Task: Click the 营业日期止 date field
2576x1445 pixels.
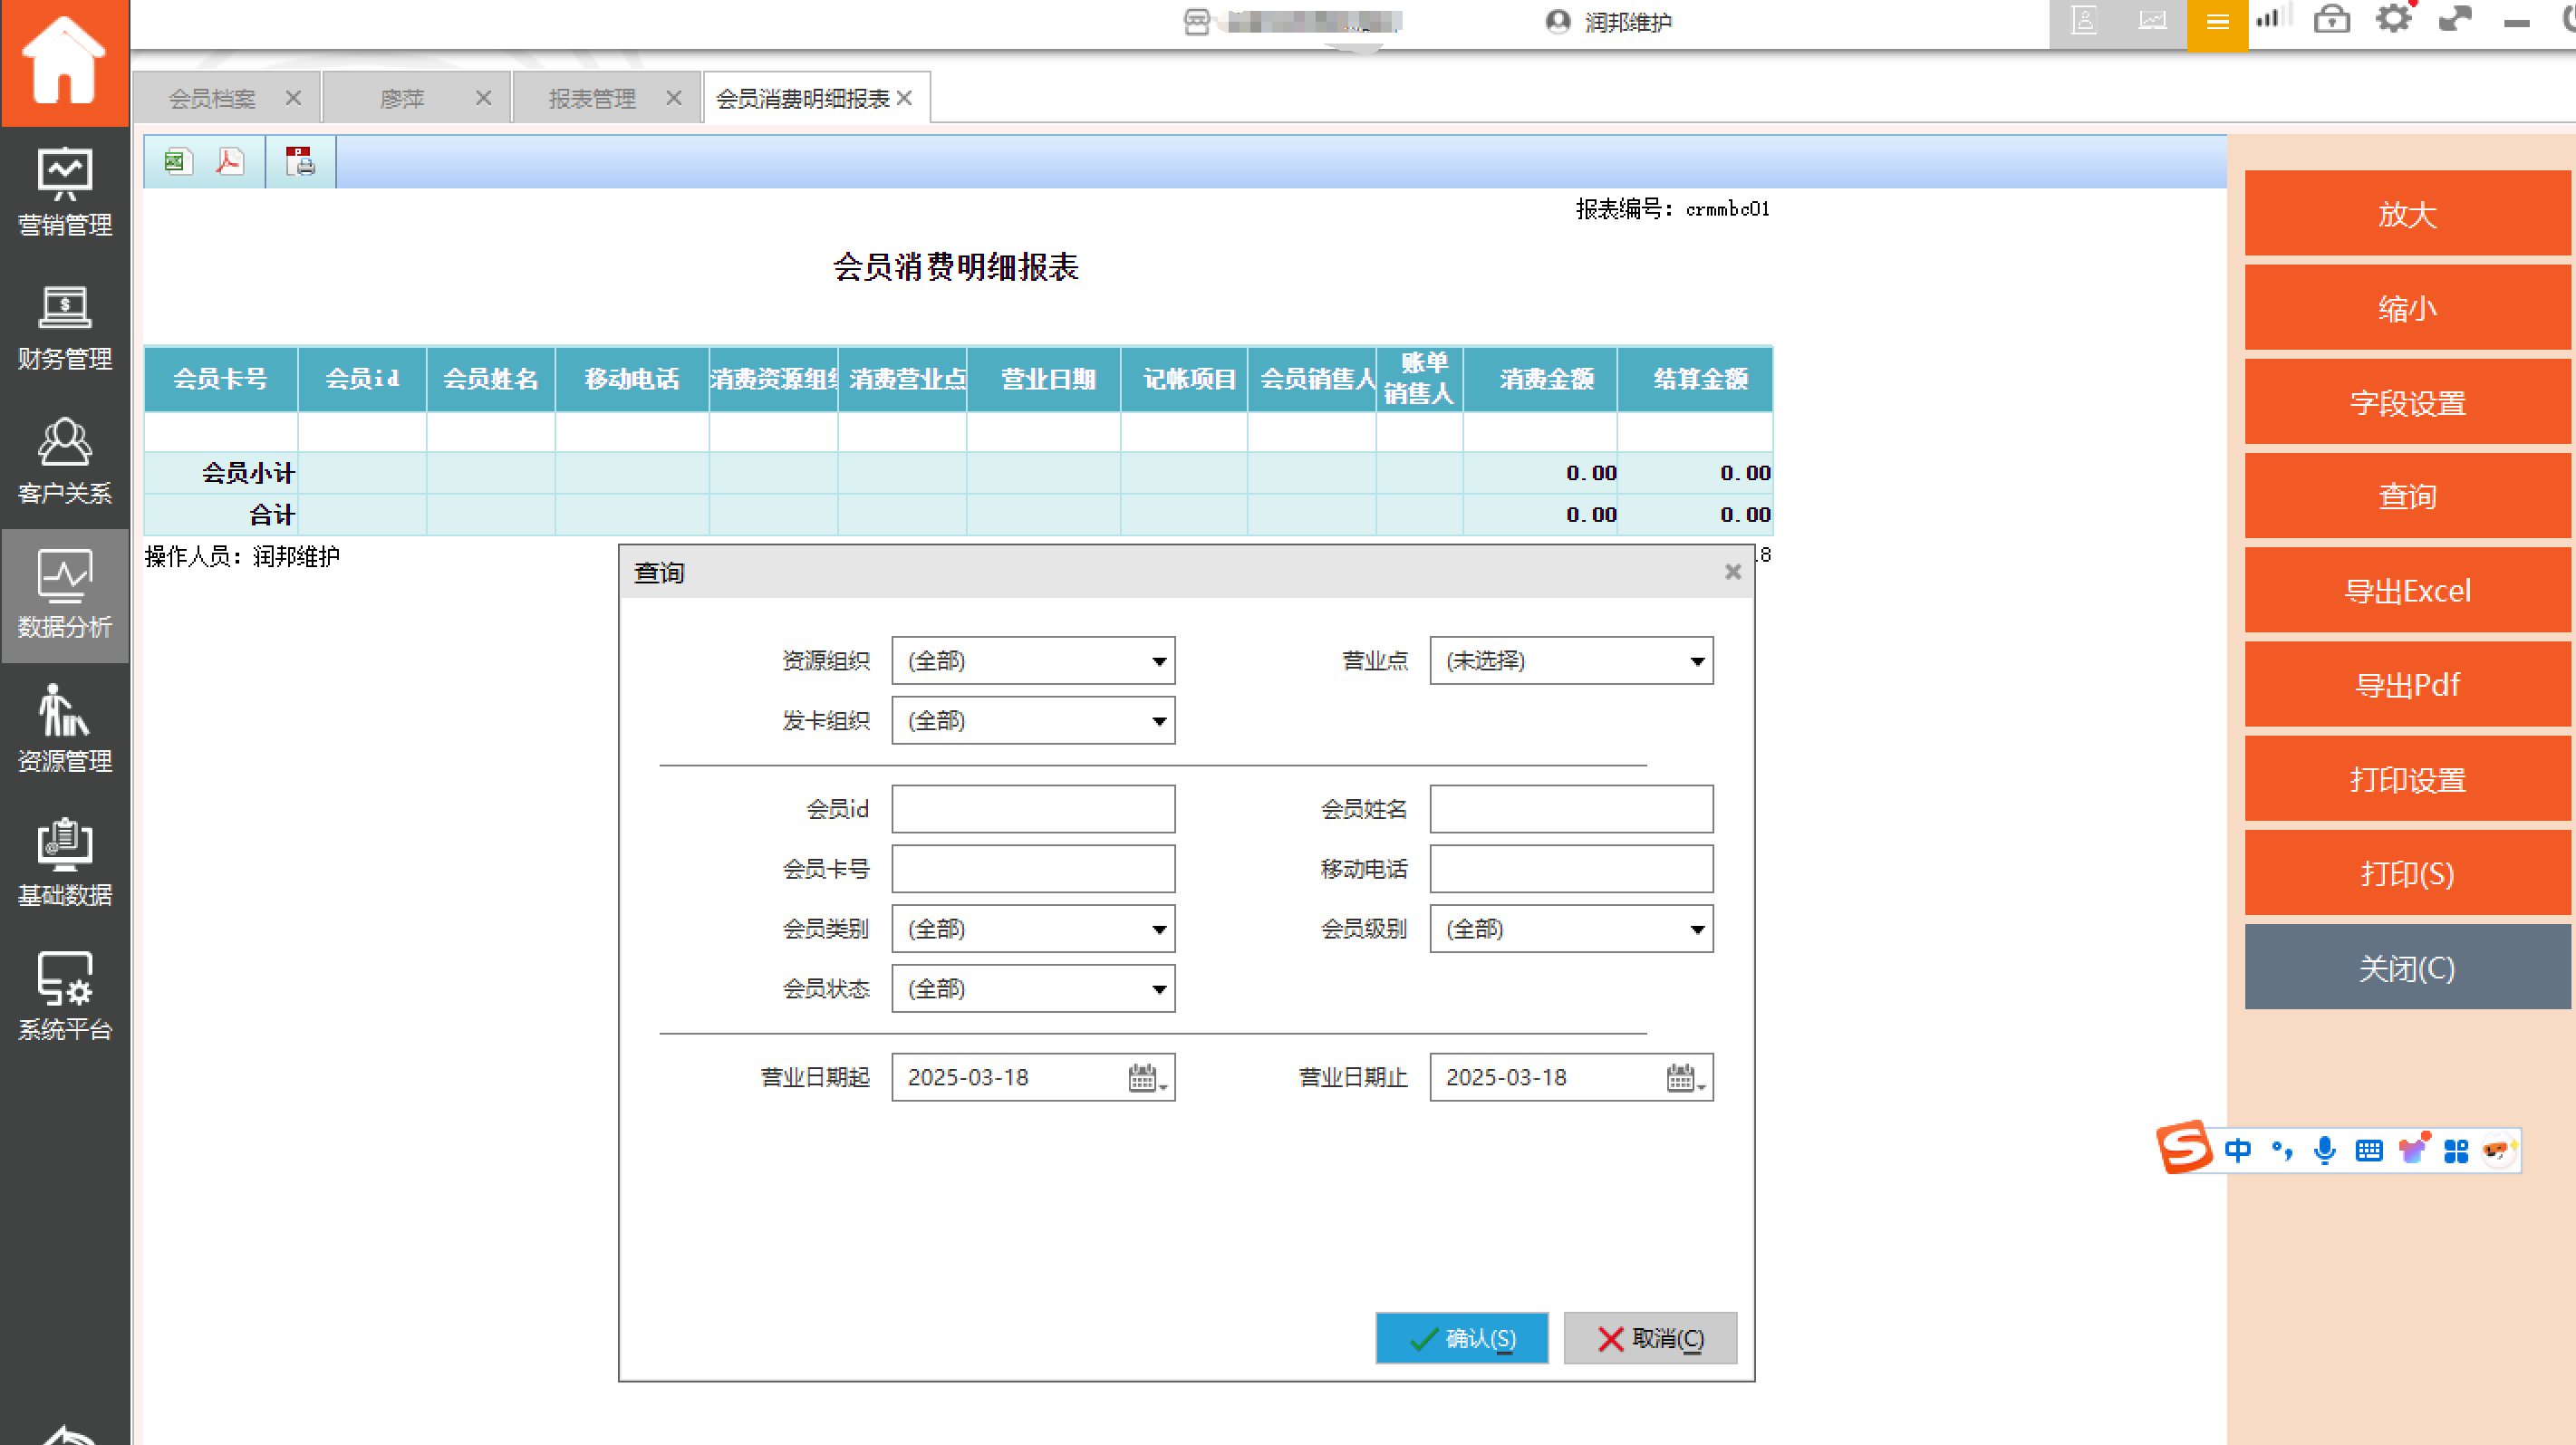Action: click(1571, 1077)
